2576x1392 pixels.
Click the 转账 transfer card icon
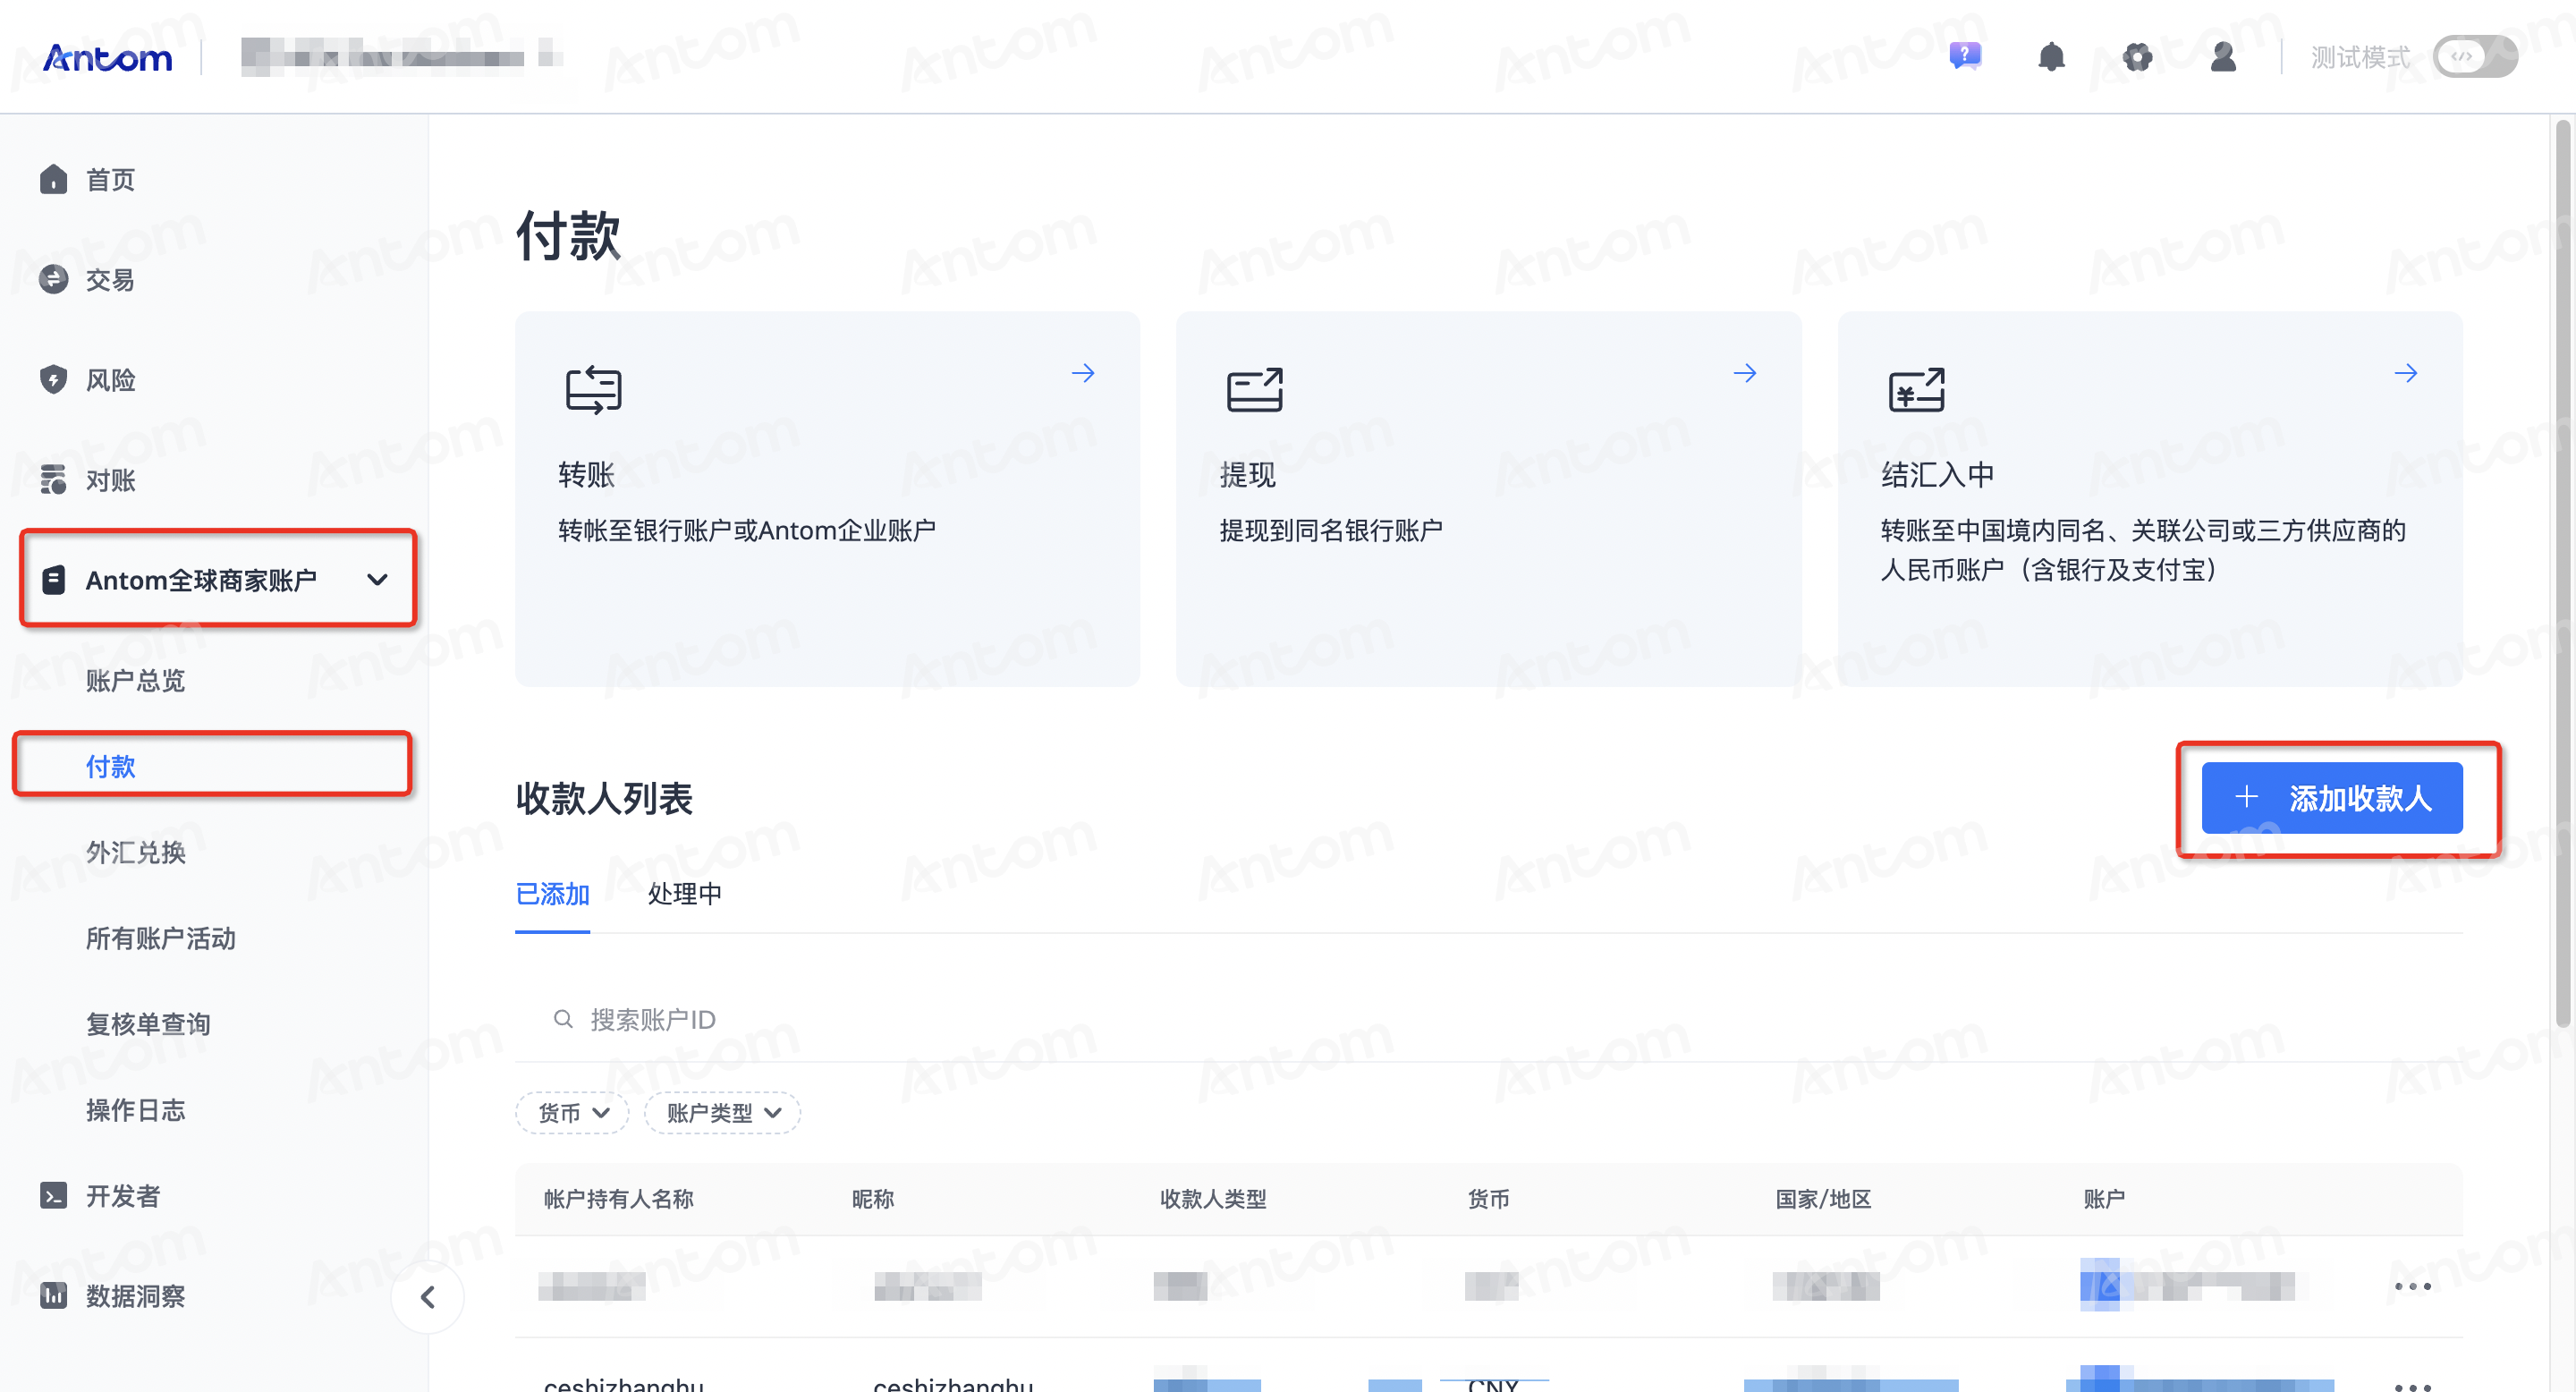(594, 390)
